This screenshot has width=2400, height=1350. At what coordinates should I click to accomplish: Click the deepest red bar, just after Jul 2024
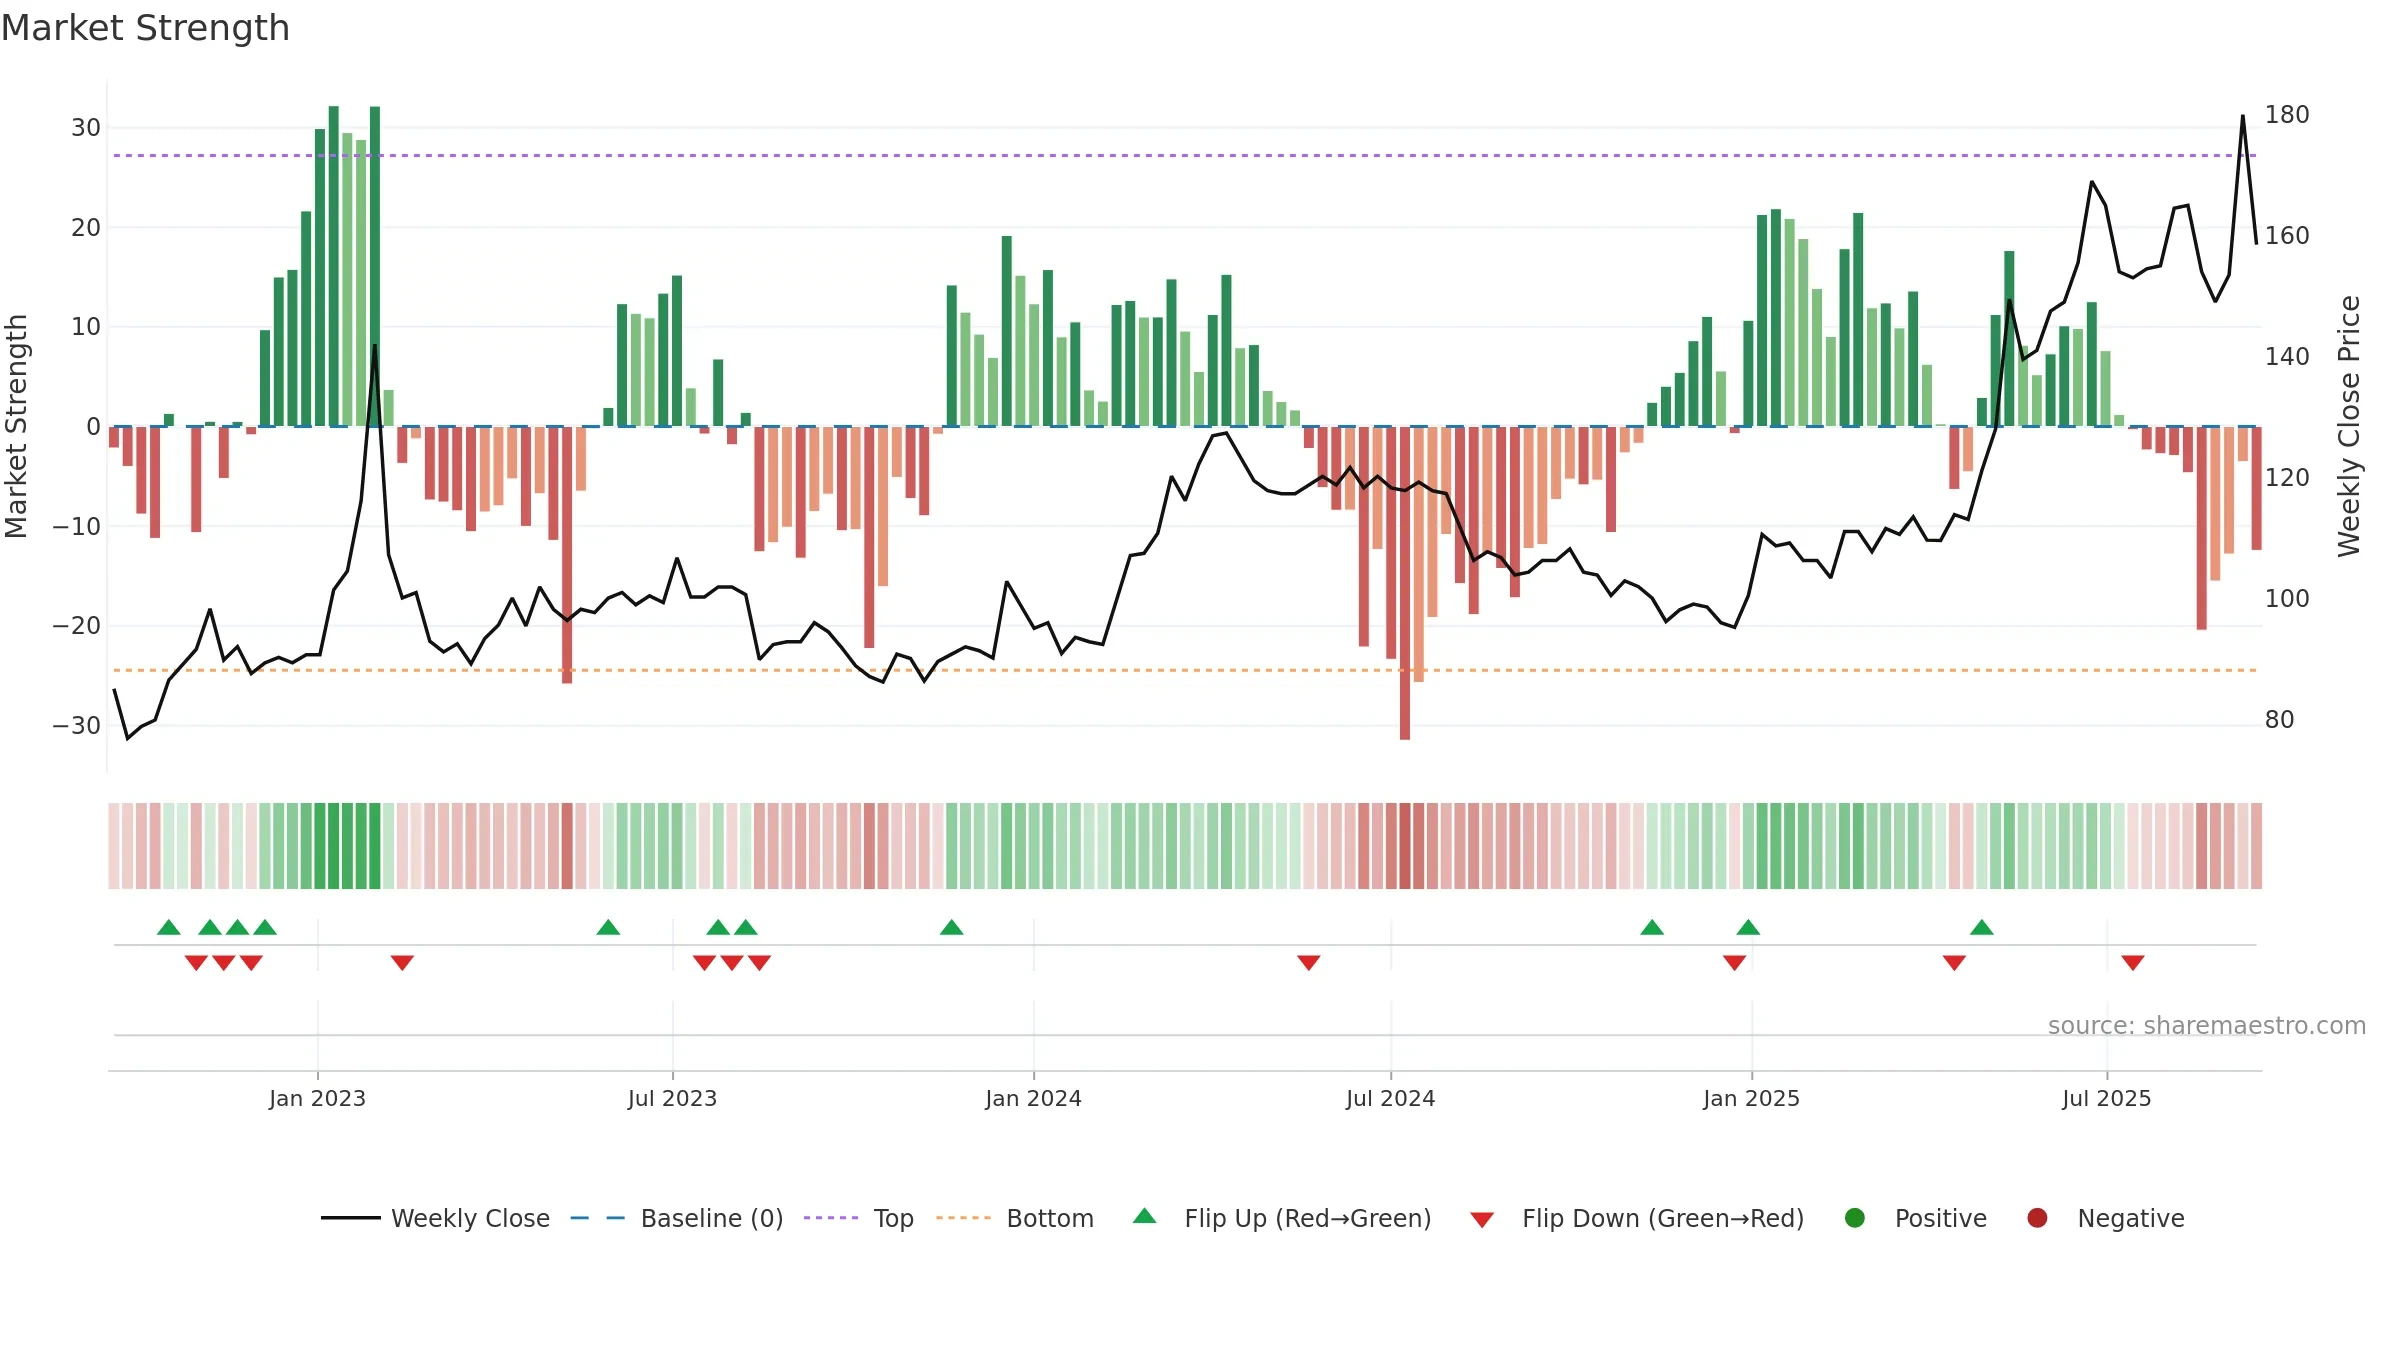(1405, 583)
